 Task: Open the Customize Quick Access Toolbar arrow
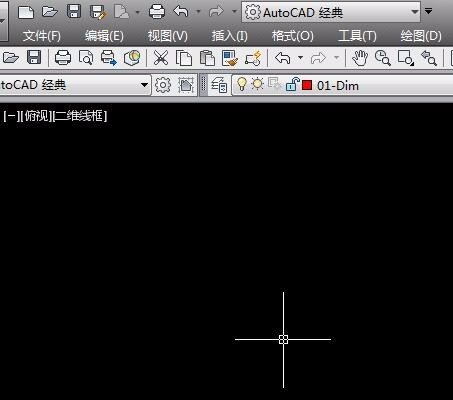point(429,11)
